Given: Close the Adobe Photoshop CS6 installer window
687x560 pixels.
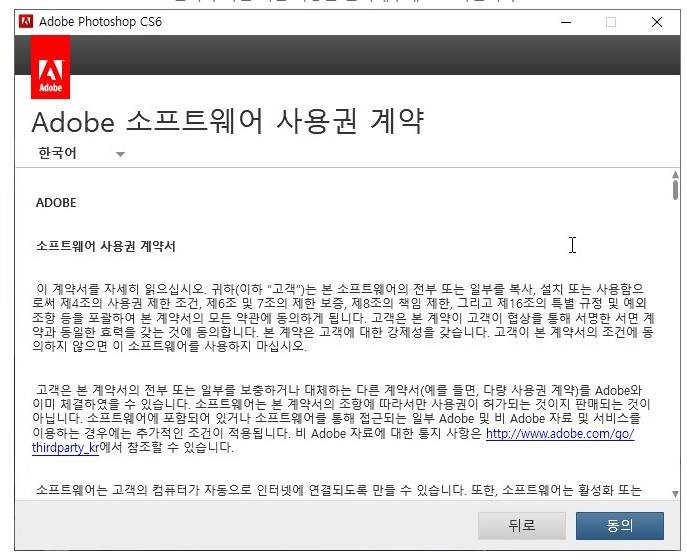Looking at the screenshot, I should (x=656, y=22).
